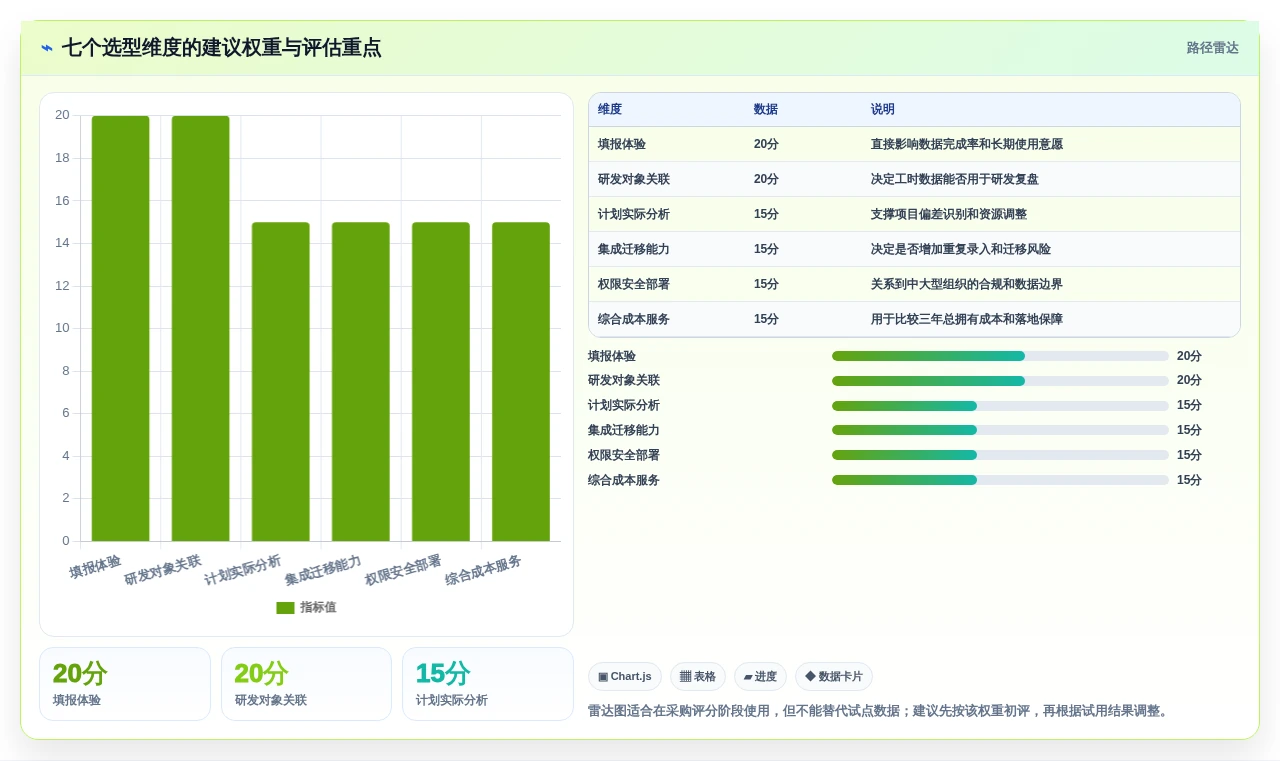Click table cell 权限安全部署
Image resolution: width=1280 pixels, height=761 pixels.
(x=634, y=284)
